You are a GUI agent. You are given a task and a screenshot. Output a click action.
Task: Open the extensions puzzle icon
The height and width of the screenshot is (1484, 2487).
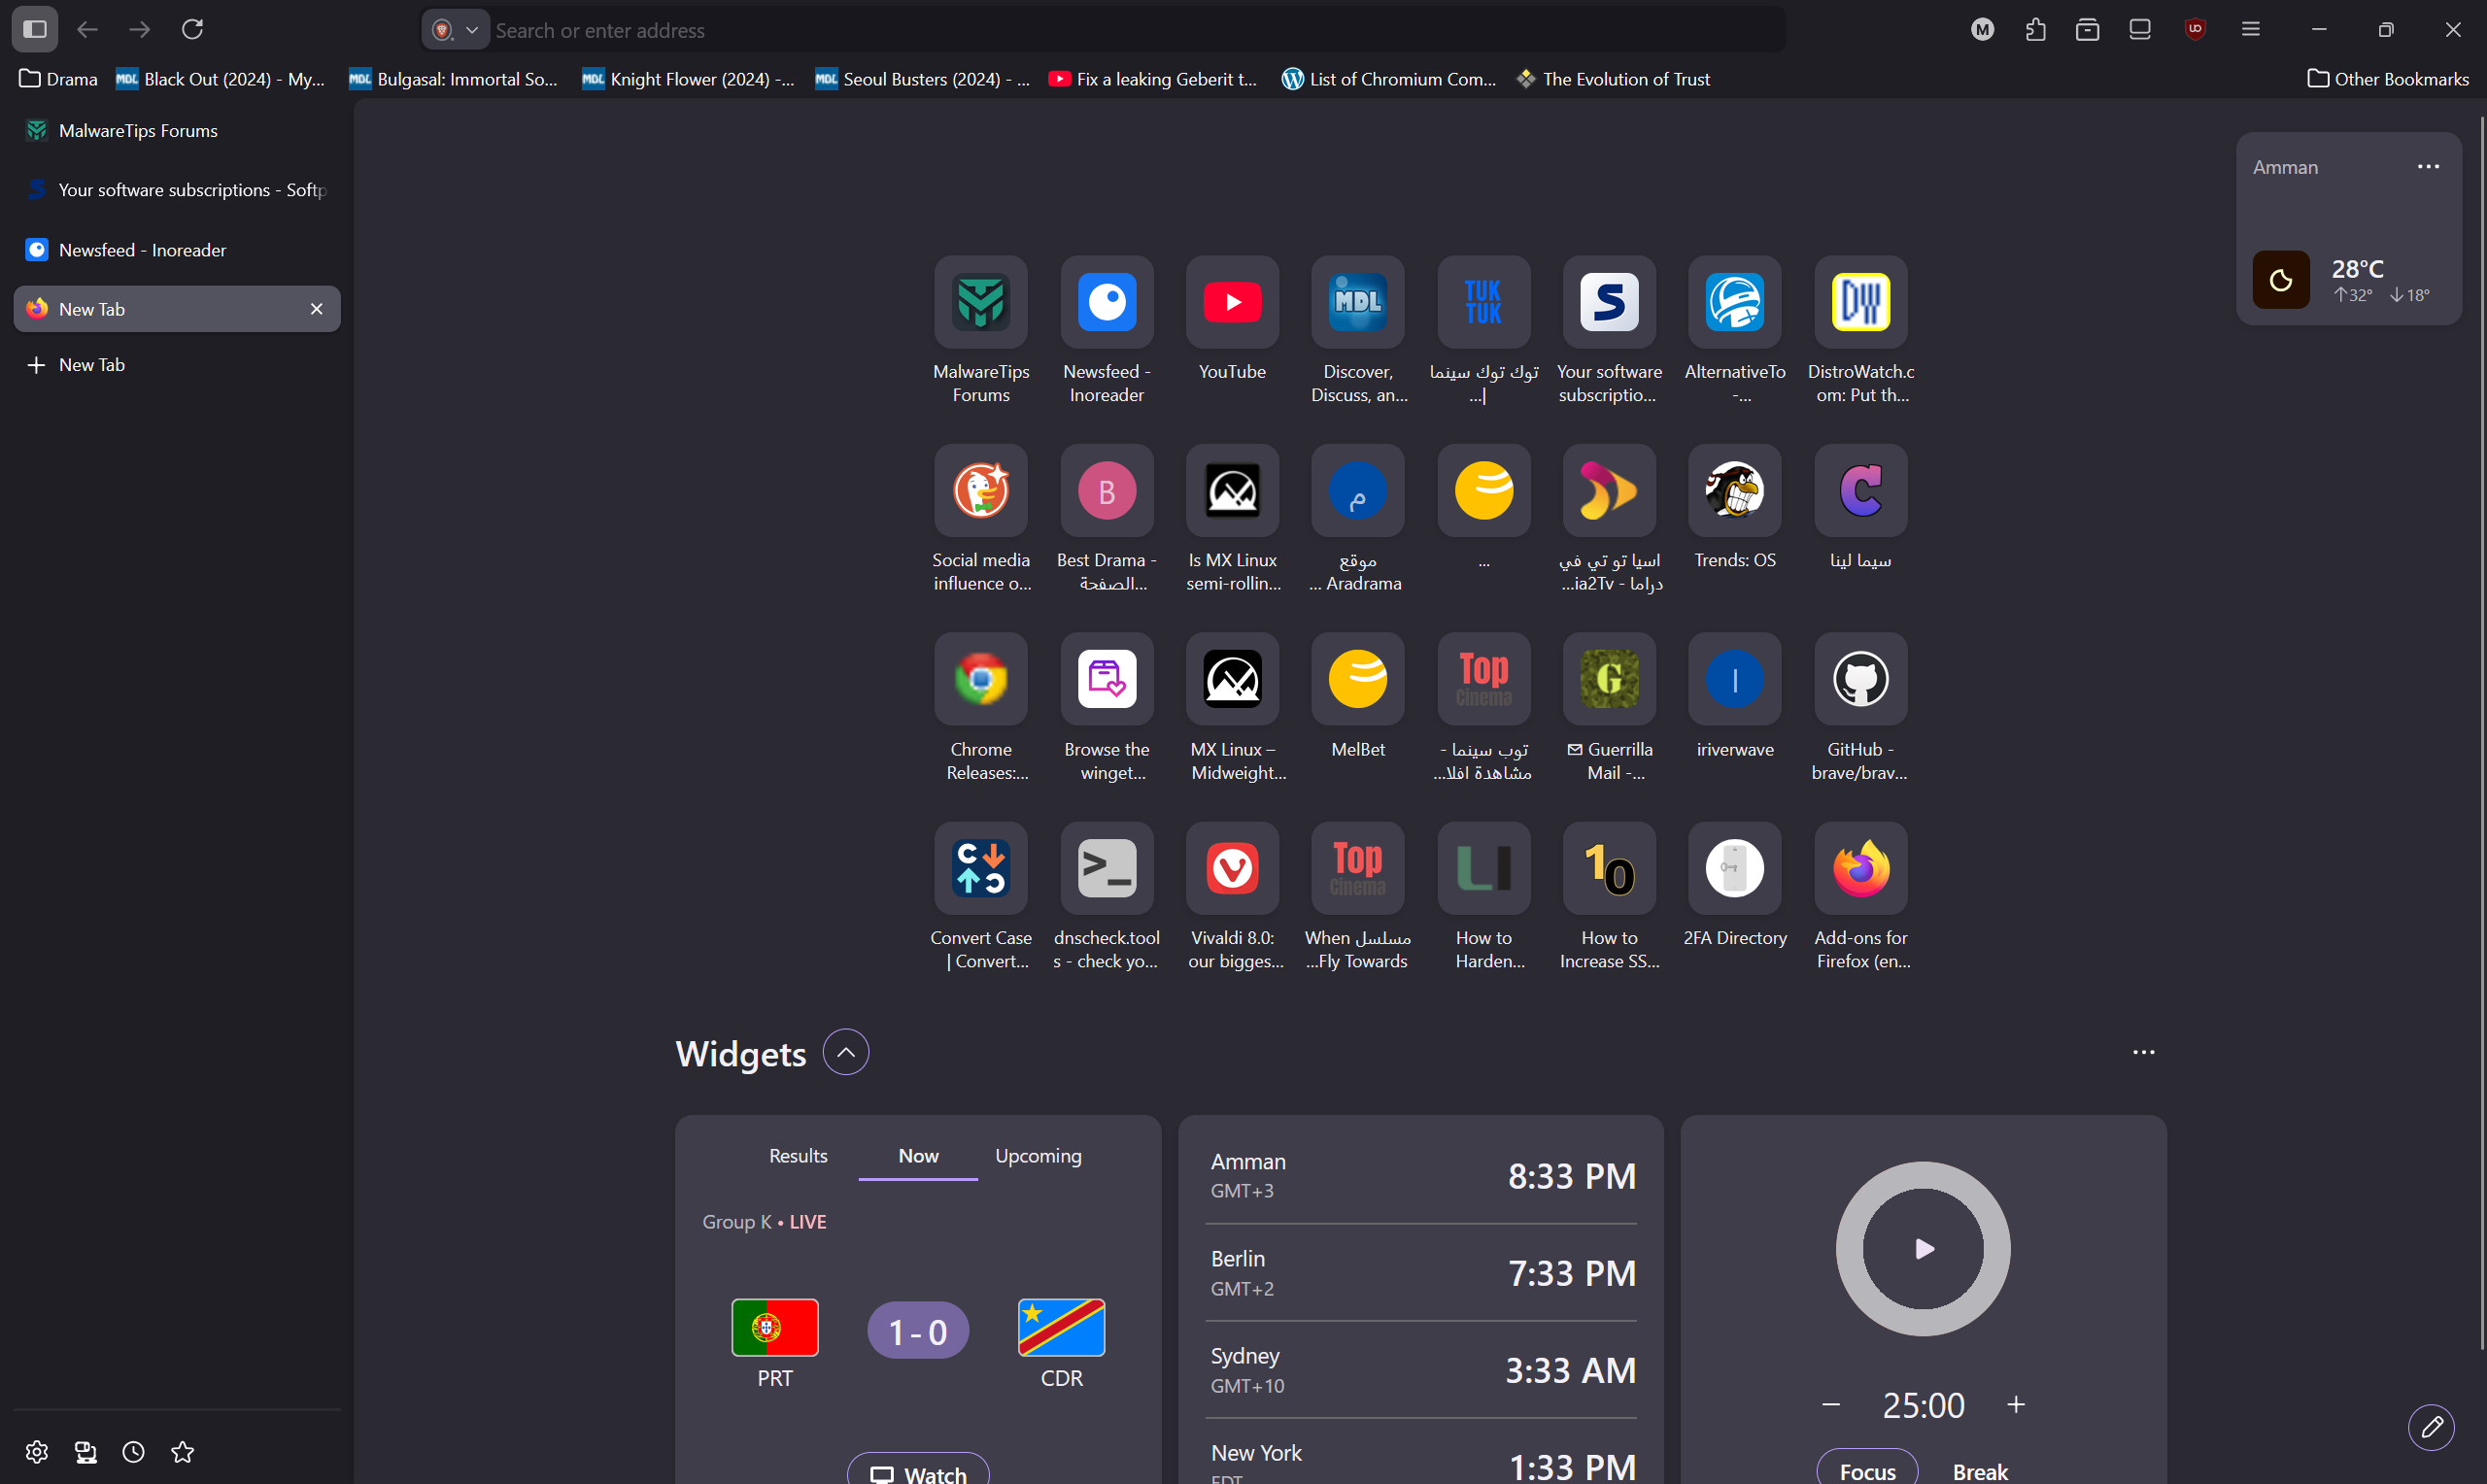pyautogui.click(x=2035, y=29)
